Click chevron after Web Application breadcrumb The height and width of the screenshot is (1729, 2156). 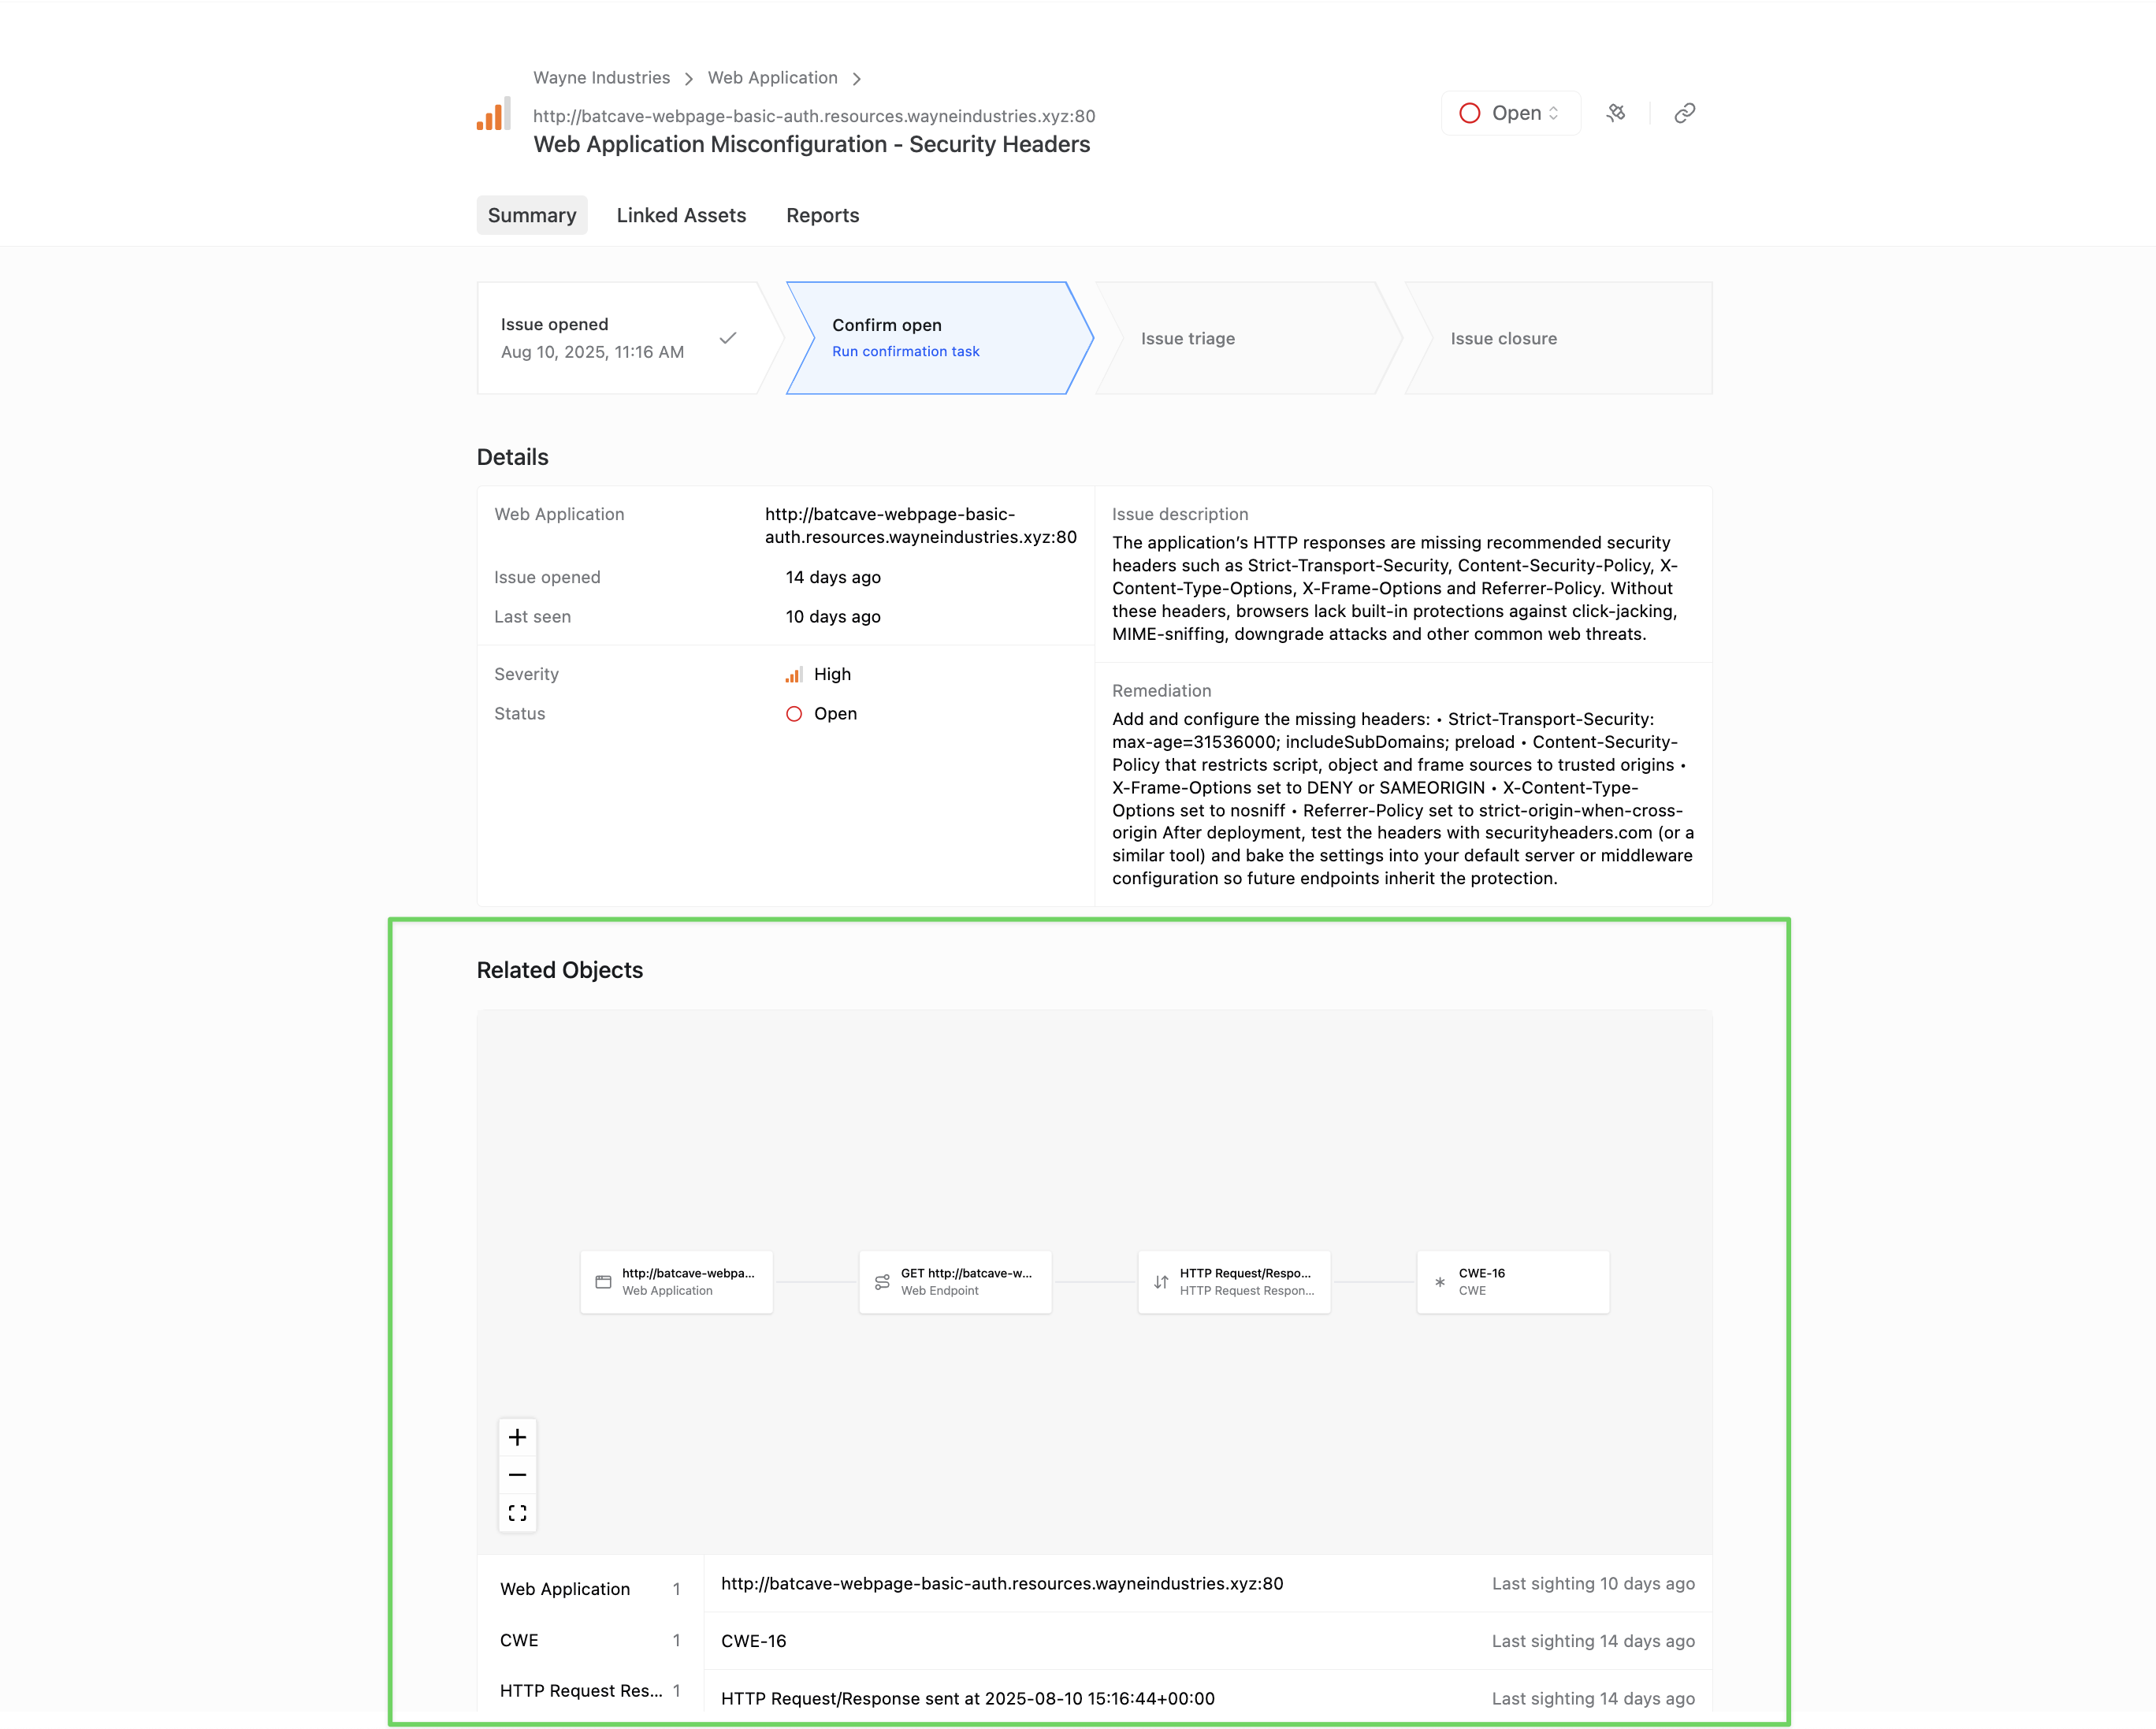(857, 79)
